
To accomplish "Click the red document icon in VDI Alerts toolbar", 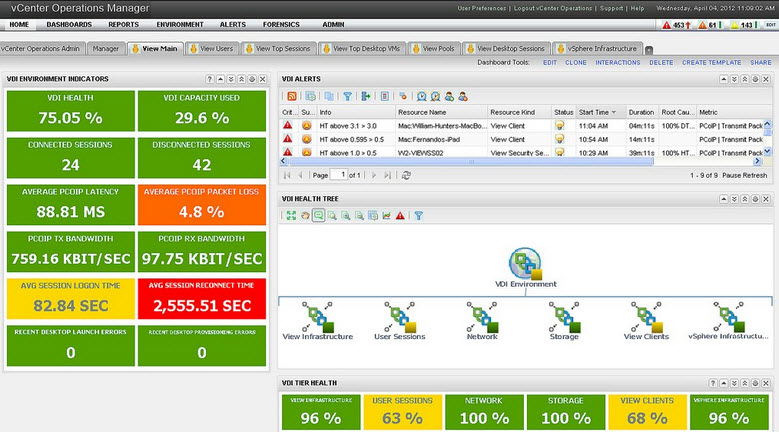I will 385,96.
